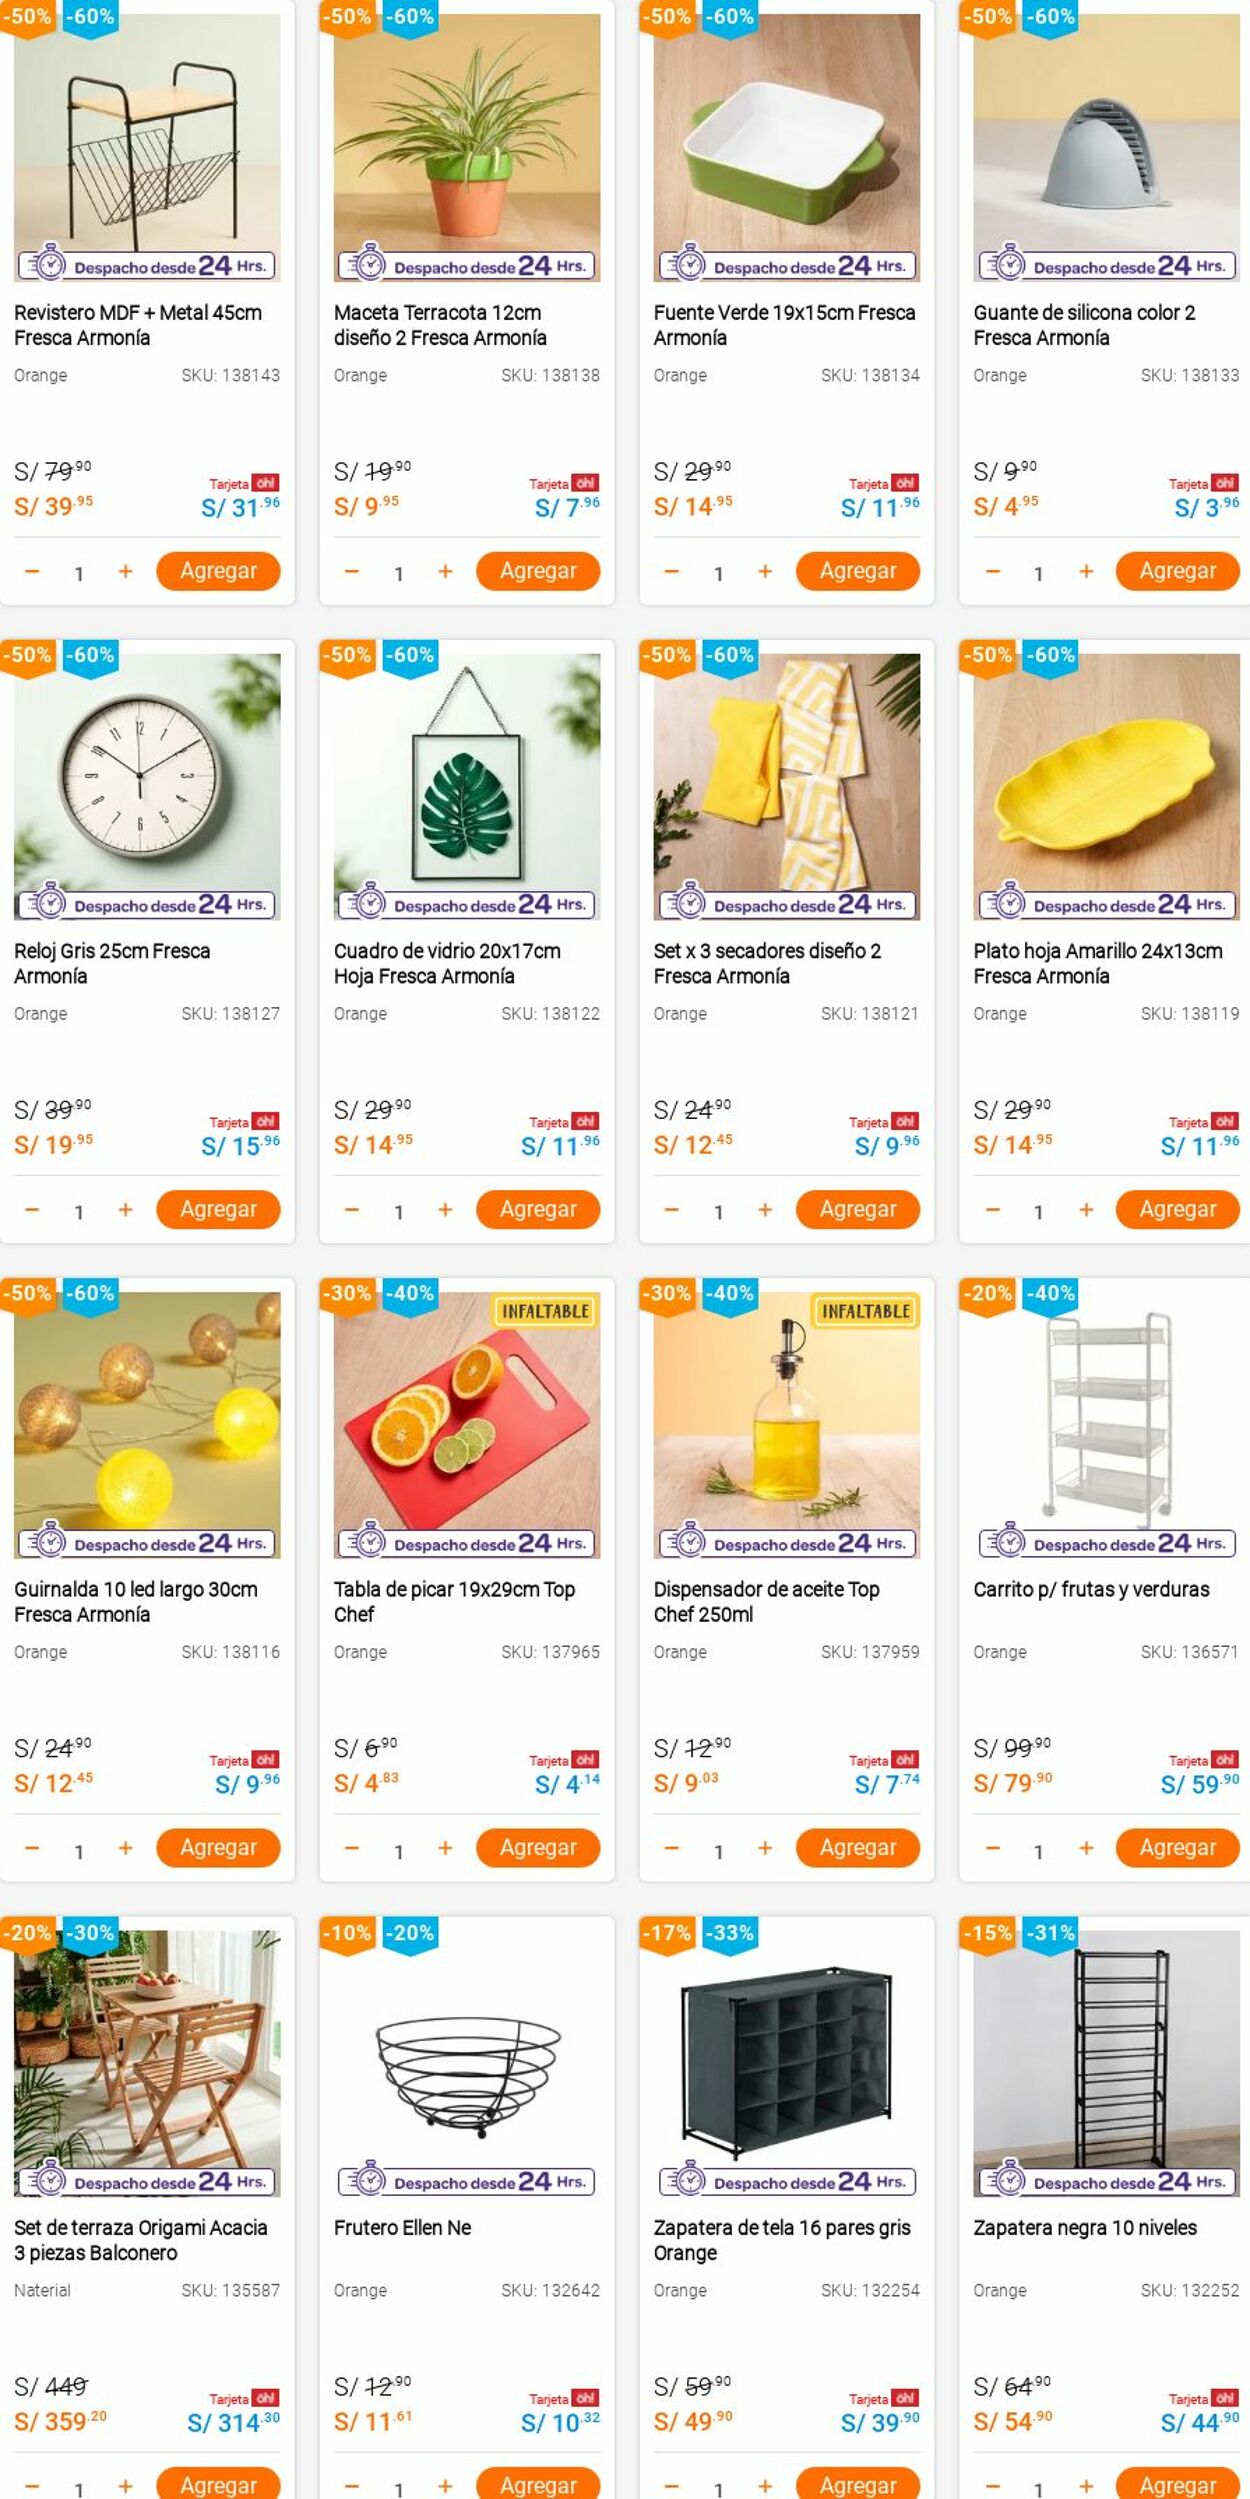Image resolution: width=1250 pixels, height=2499 pixels.
Task: Decrease quantity for Maceta Terracota 12cm
Action: pos(352,572)
